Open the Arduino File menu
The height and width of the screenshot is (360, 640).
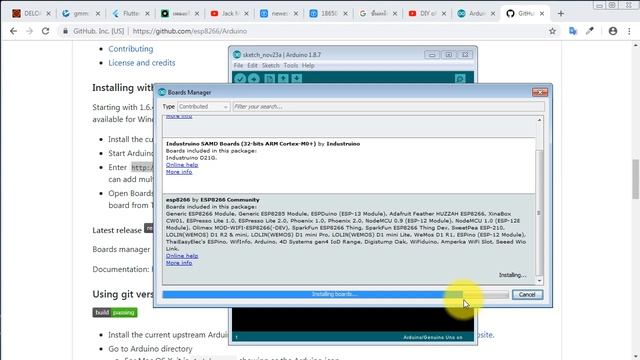point(238,66)
